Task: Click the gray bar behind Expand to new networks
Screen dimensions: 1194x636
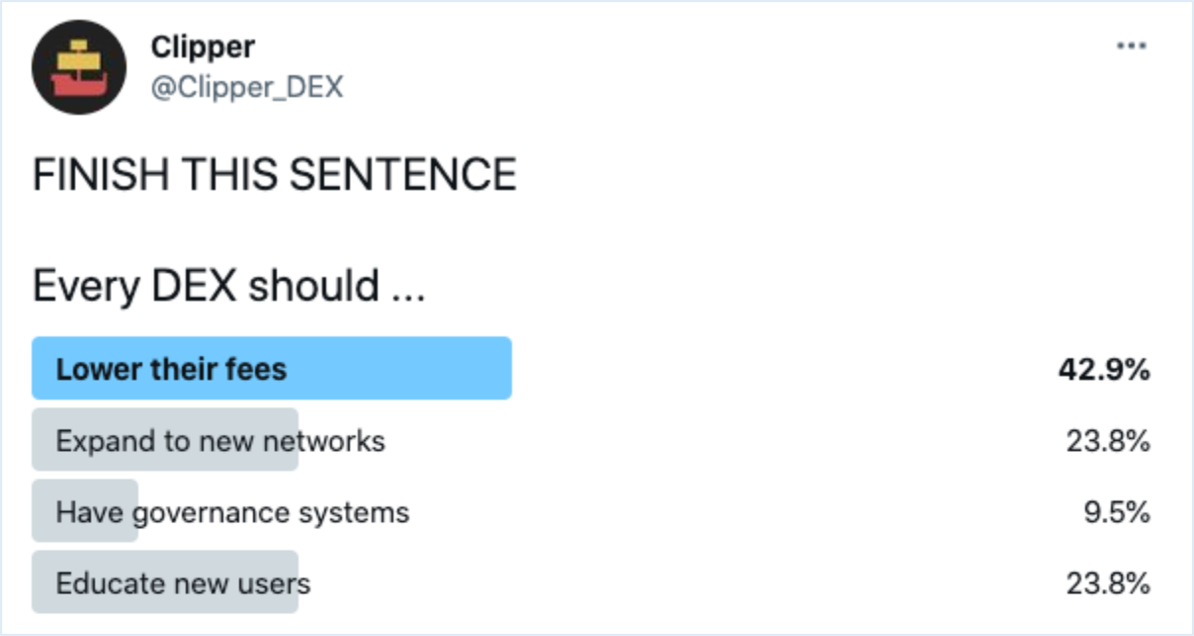Action: 164,439
